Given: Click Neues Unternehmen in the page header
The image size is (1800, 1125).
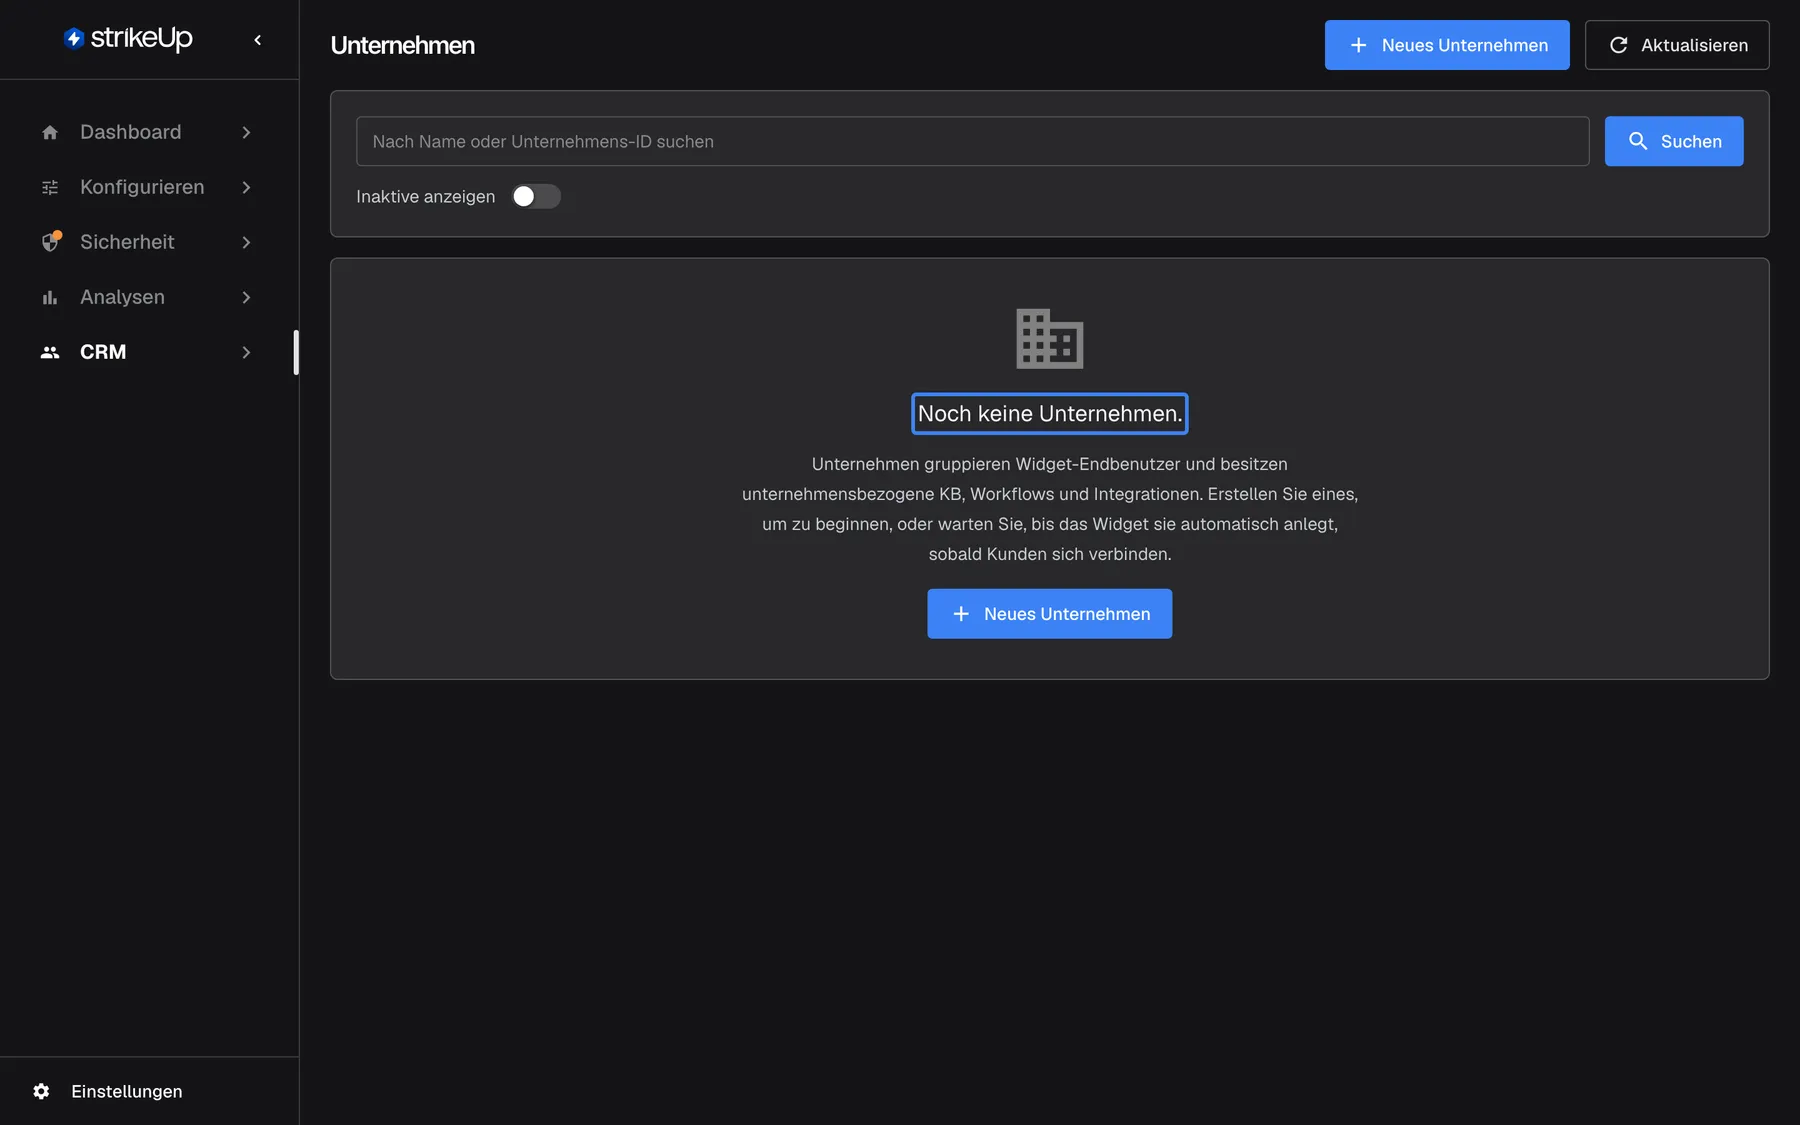Looking at the screenshot, I should [x=1447, y=45].
